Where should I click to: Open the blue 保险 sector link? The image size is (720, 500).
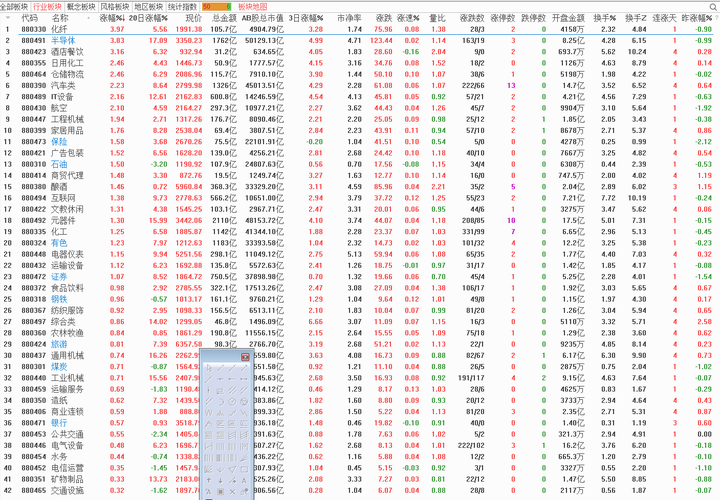point(59,141)
